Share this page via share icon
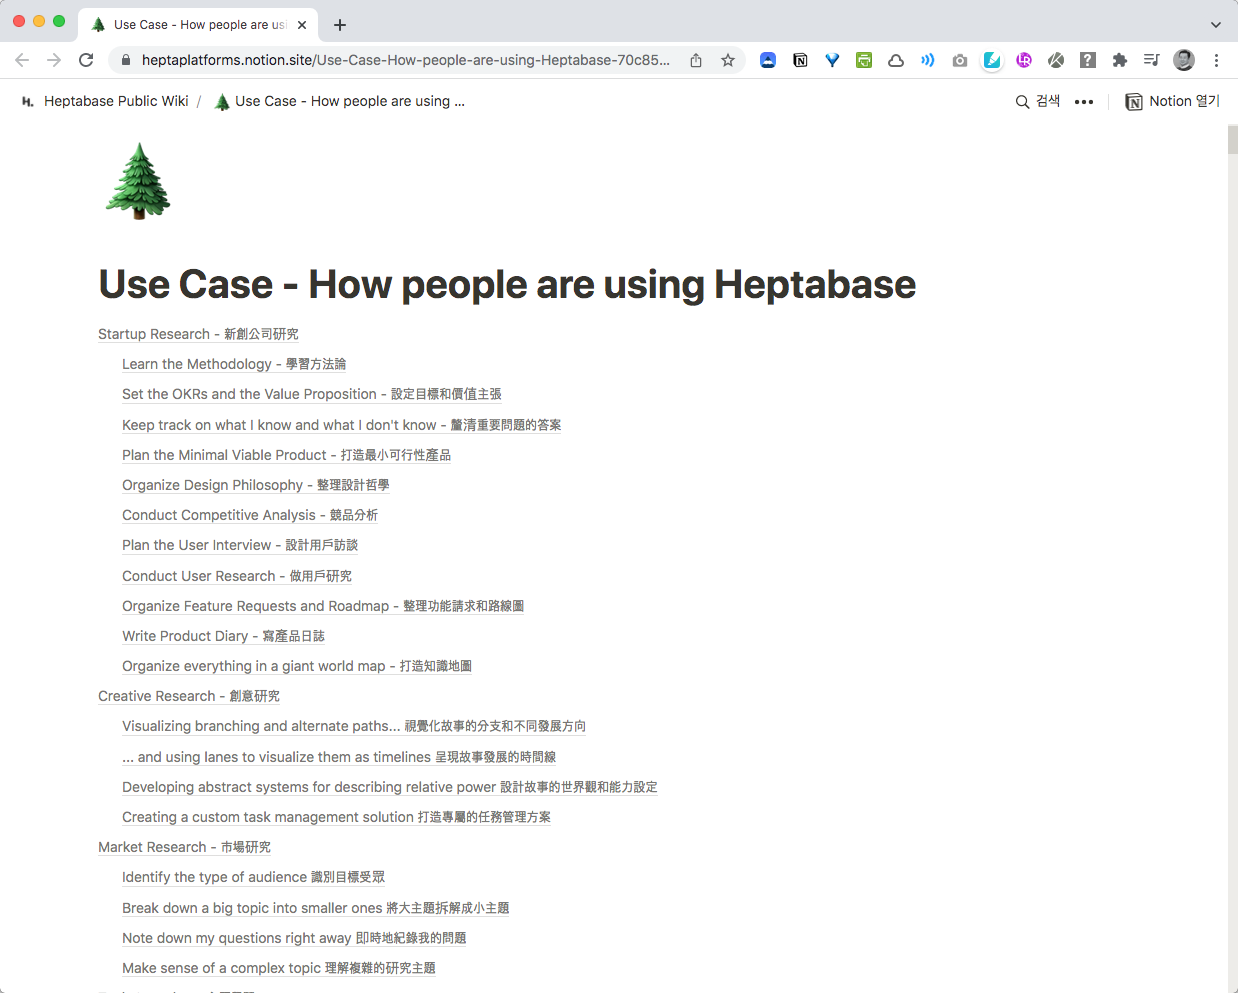Image resolution: width=1238 pixels, height=993 pixels. pos(696,60)
